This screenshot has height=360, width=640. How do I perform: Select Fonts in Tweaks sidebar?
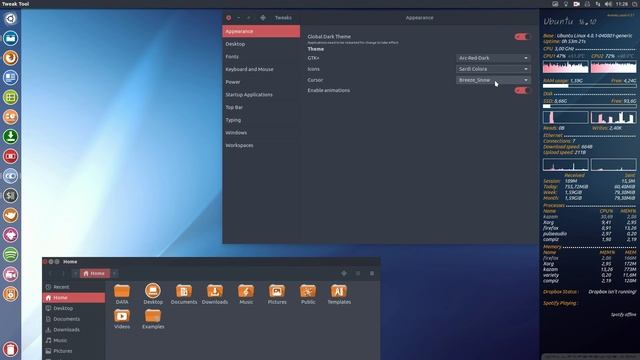(261, 56)
